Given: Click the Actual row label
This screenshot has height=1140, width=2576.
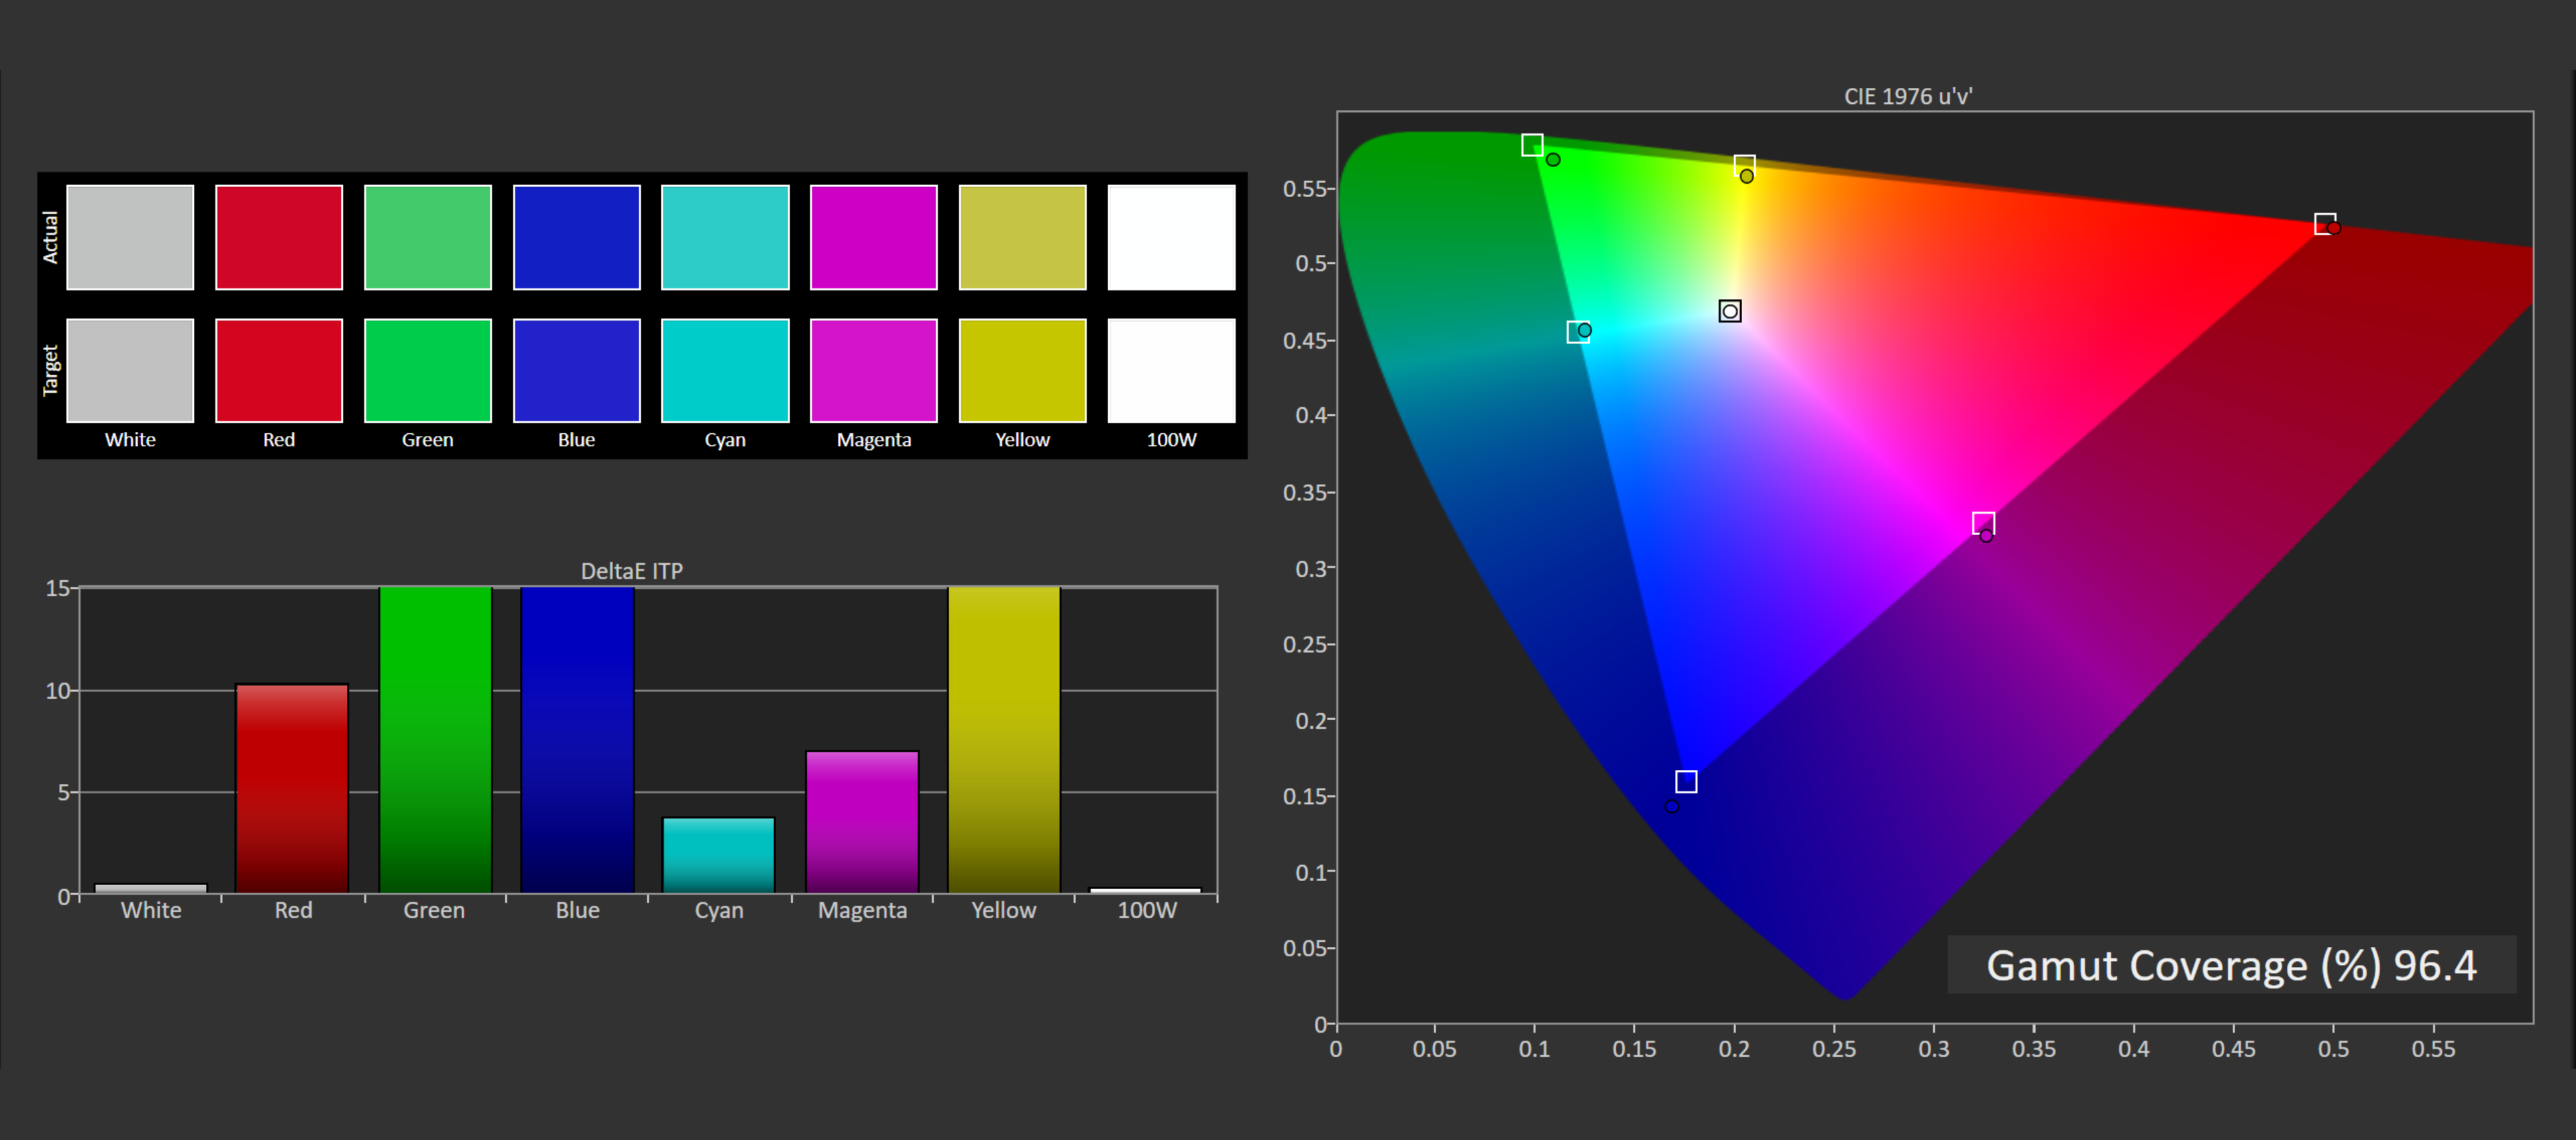Looking at the screenshot, I should click(50, 237).
